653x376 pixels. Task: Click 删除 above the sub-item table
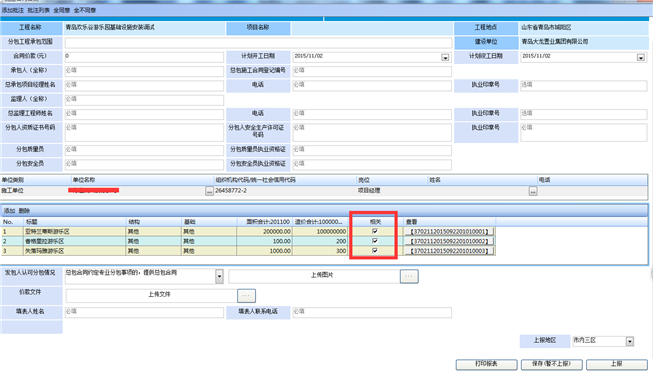point(24,211)
